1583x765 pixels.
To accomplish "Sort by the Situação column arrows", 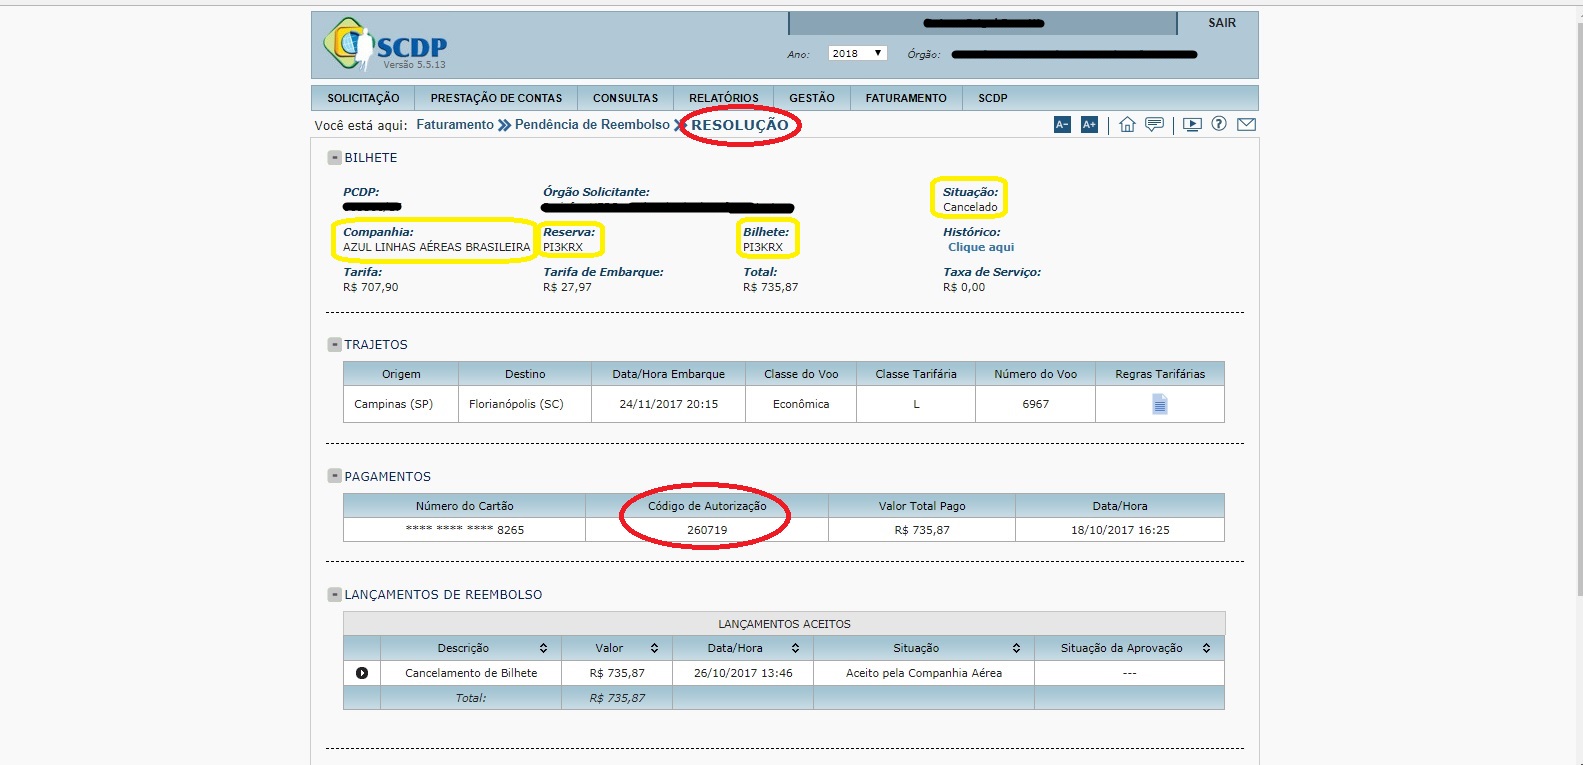I will pos(1016,648).
